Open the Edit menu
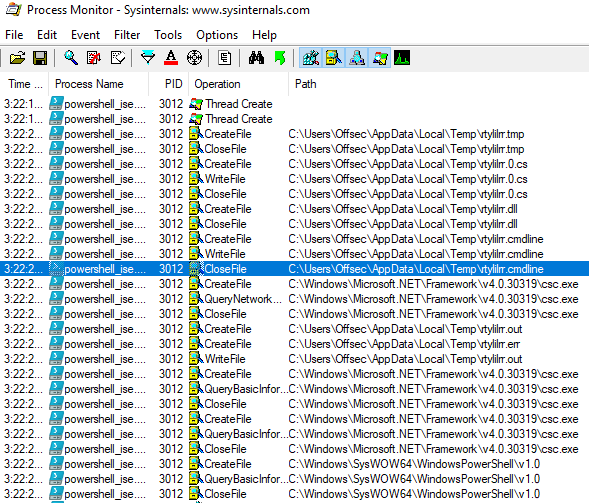 (47, 35)
